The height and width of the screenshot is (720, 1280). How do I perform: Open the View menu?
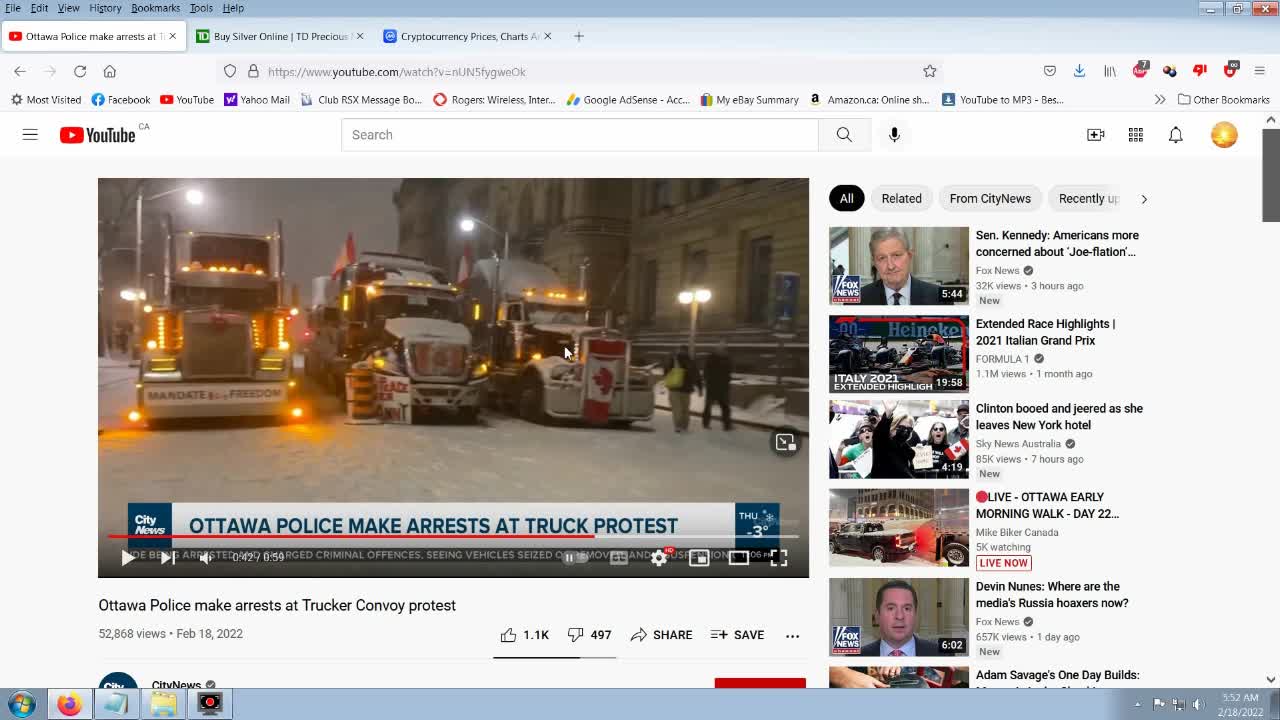(68, 8)
